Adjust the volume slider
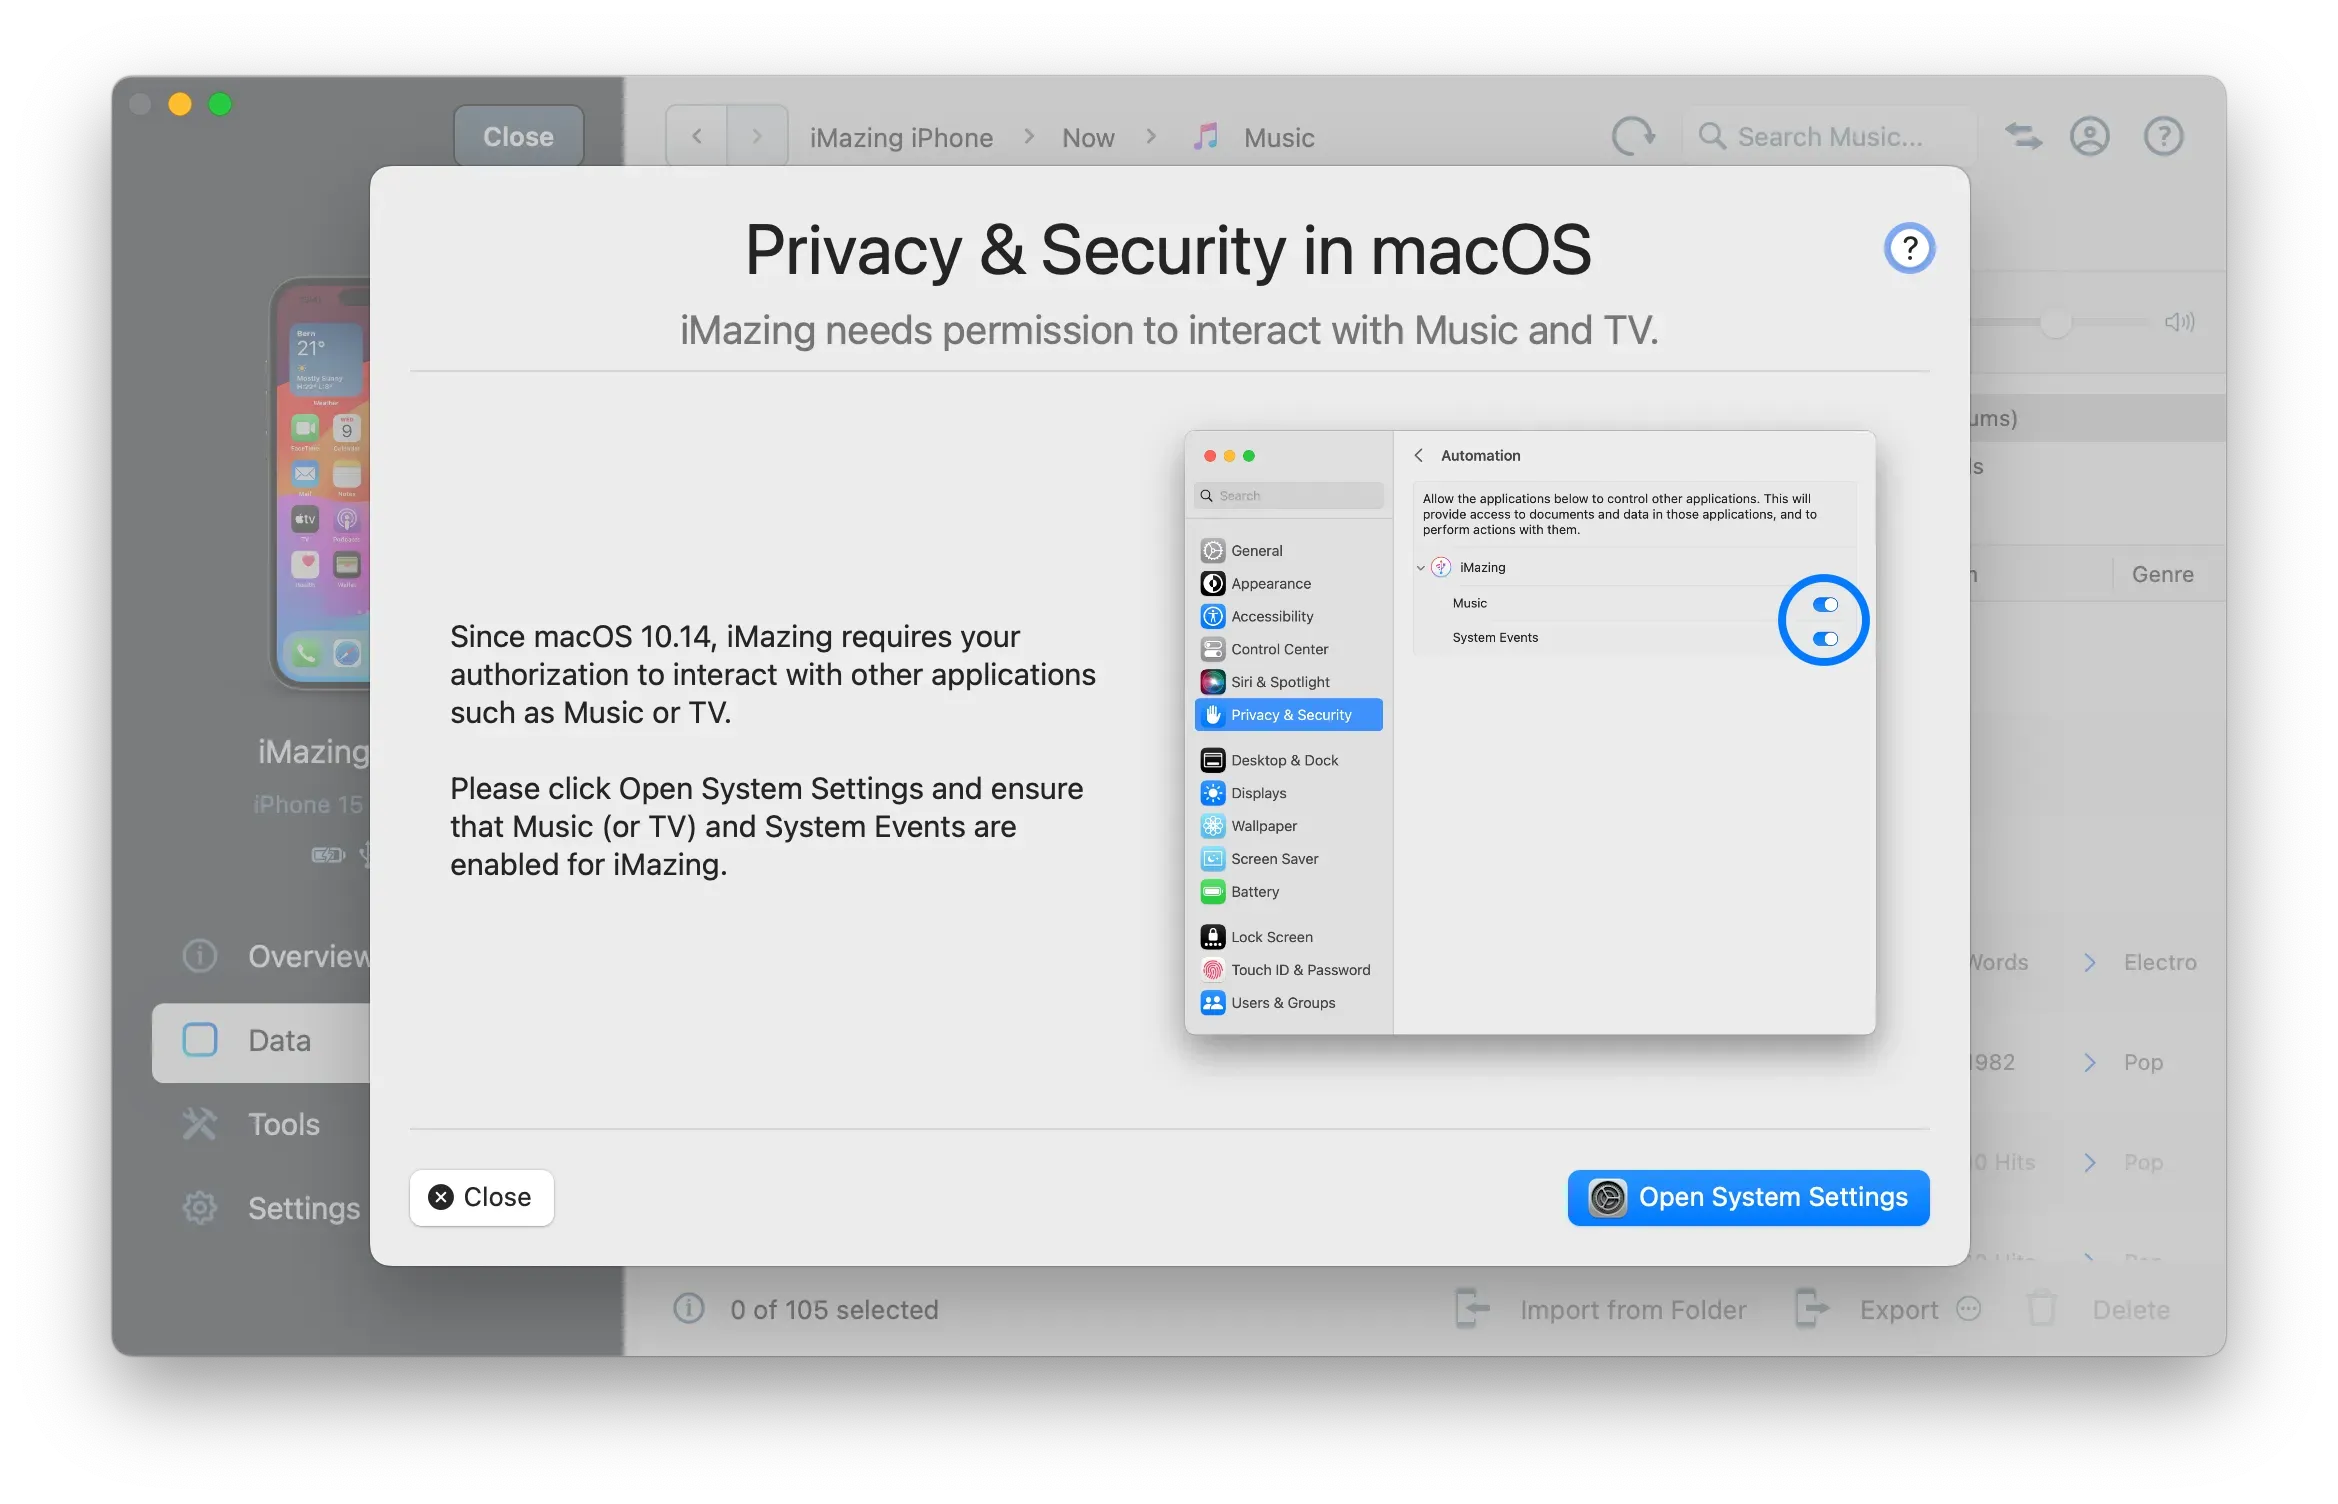The height and width of the screenshot is (1504, 2338). (2057, 322)
